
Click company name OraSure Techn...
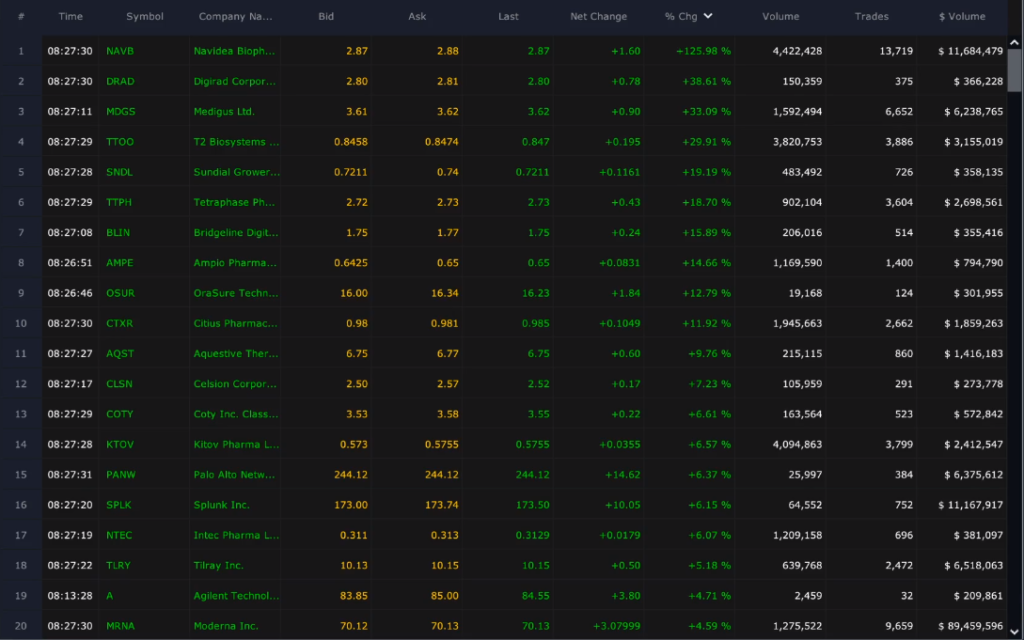[x=236, y=293]
